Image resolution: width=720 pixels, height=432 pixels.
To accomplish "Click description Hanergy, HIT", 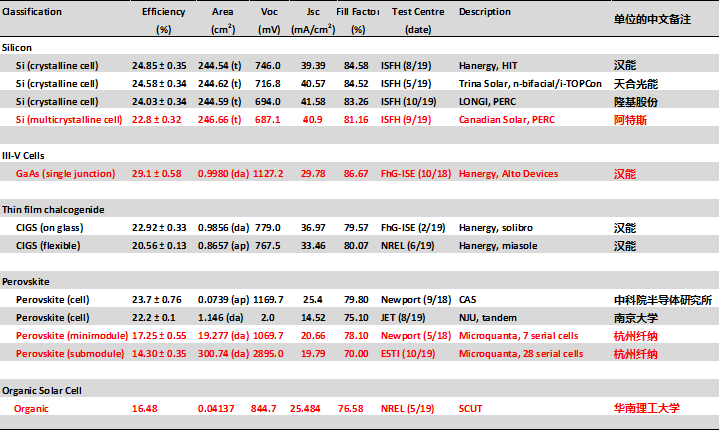I will pyautogui.click(x=488, y=66).
